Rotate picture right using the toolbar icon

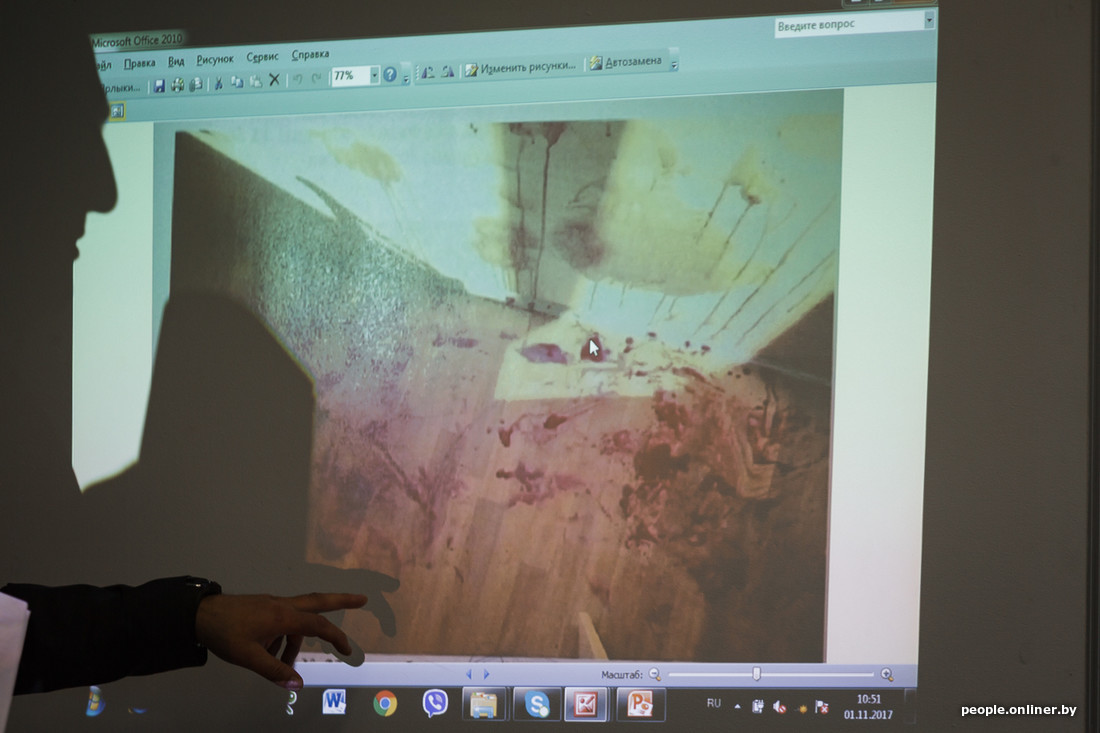pos(448,71)
